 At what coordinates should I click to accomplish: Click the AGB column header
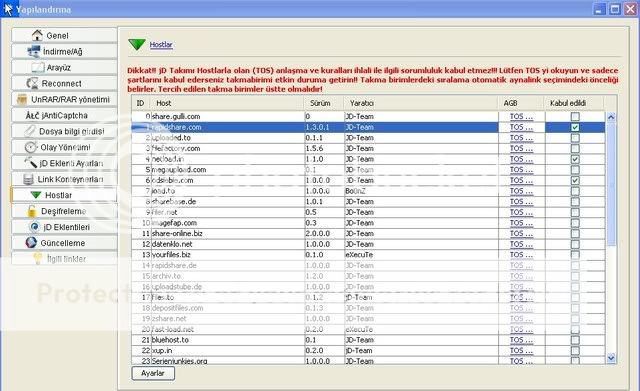pyautogui.click(x=521, y=103)
